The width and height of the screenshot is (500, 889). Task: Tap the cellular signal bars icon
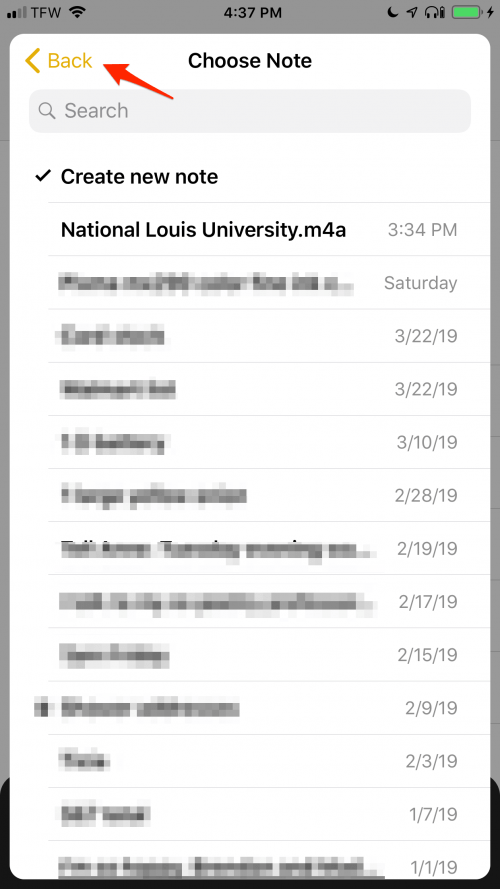[16, 12]
